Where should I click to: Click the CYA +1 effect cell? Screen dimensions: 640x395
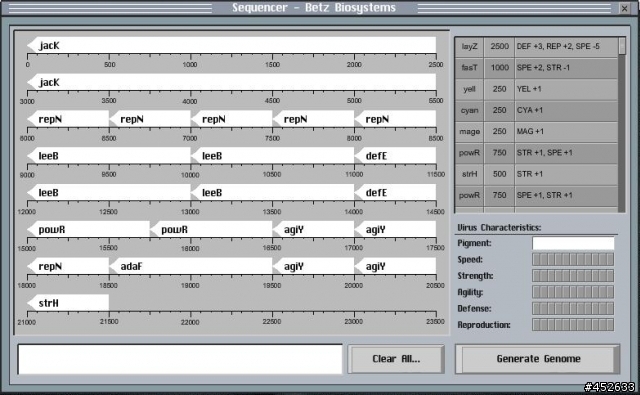566,110
